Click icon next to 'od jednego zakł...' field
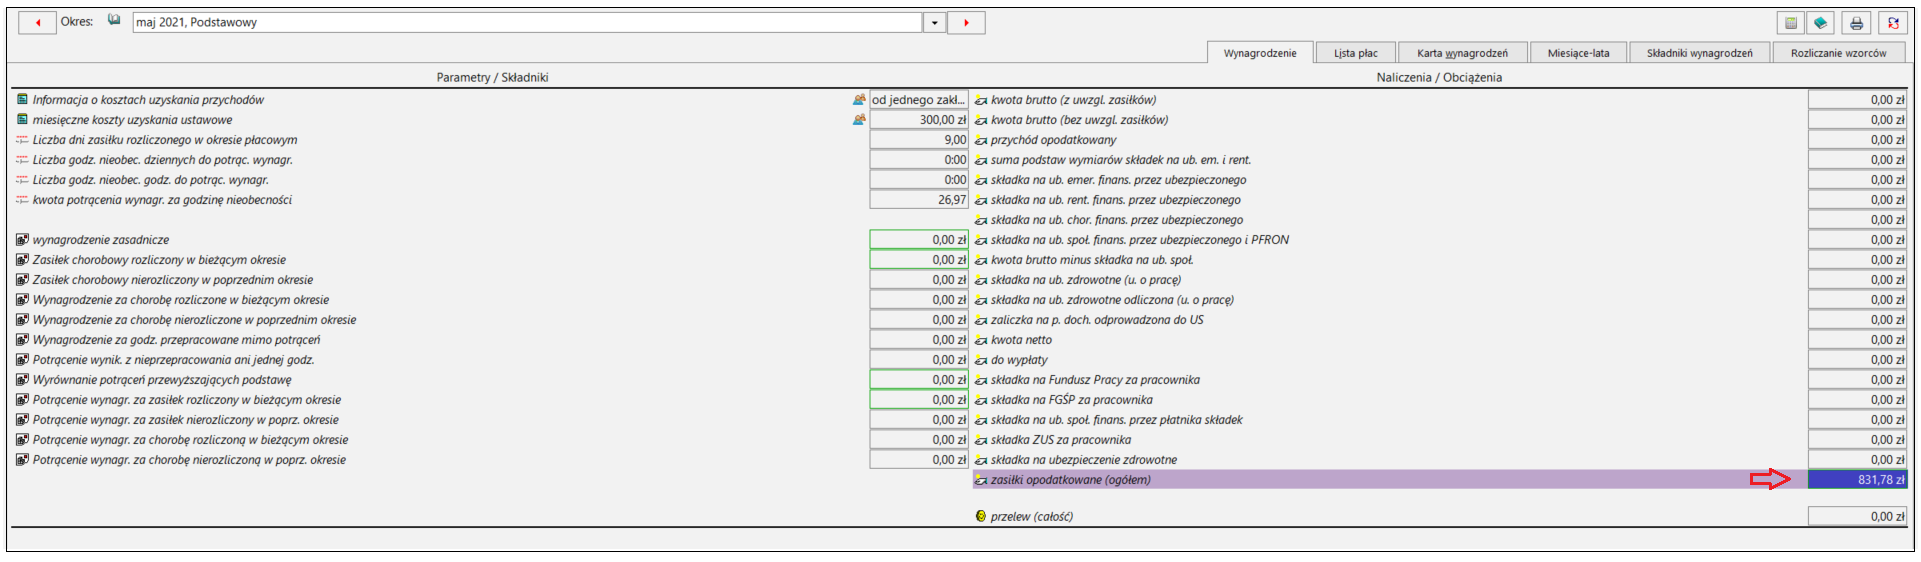Screen dimensions: 1921x562 coord(858,100)
